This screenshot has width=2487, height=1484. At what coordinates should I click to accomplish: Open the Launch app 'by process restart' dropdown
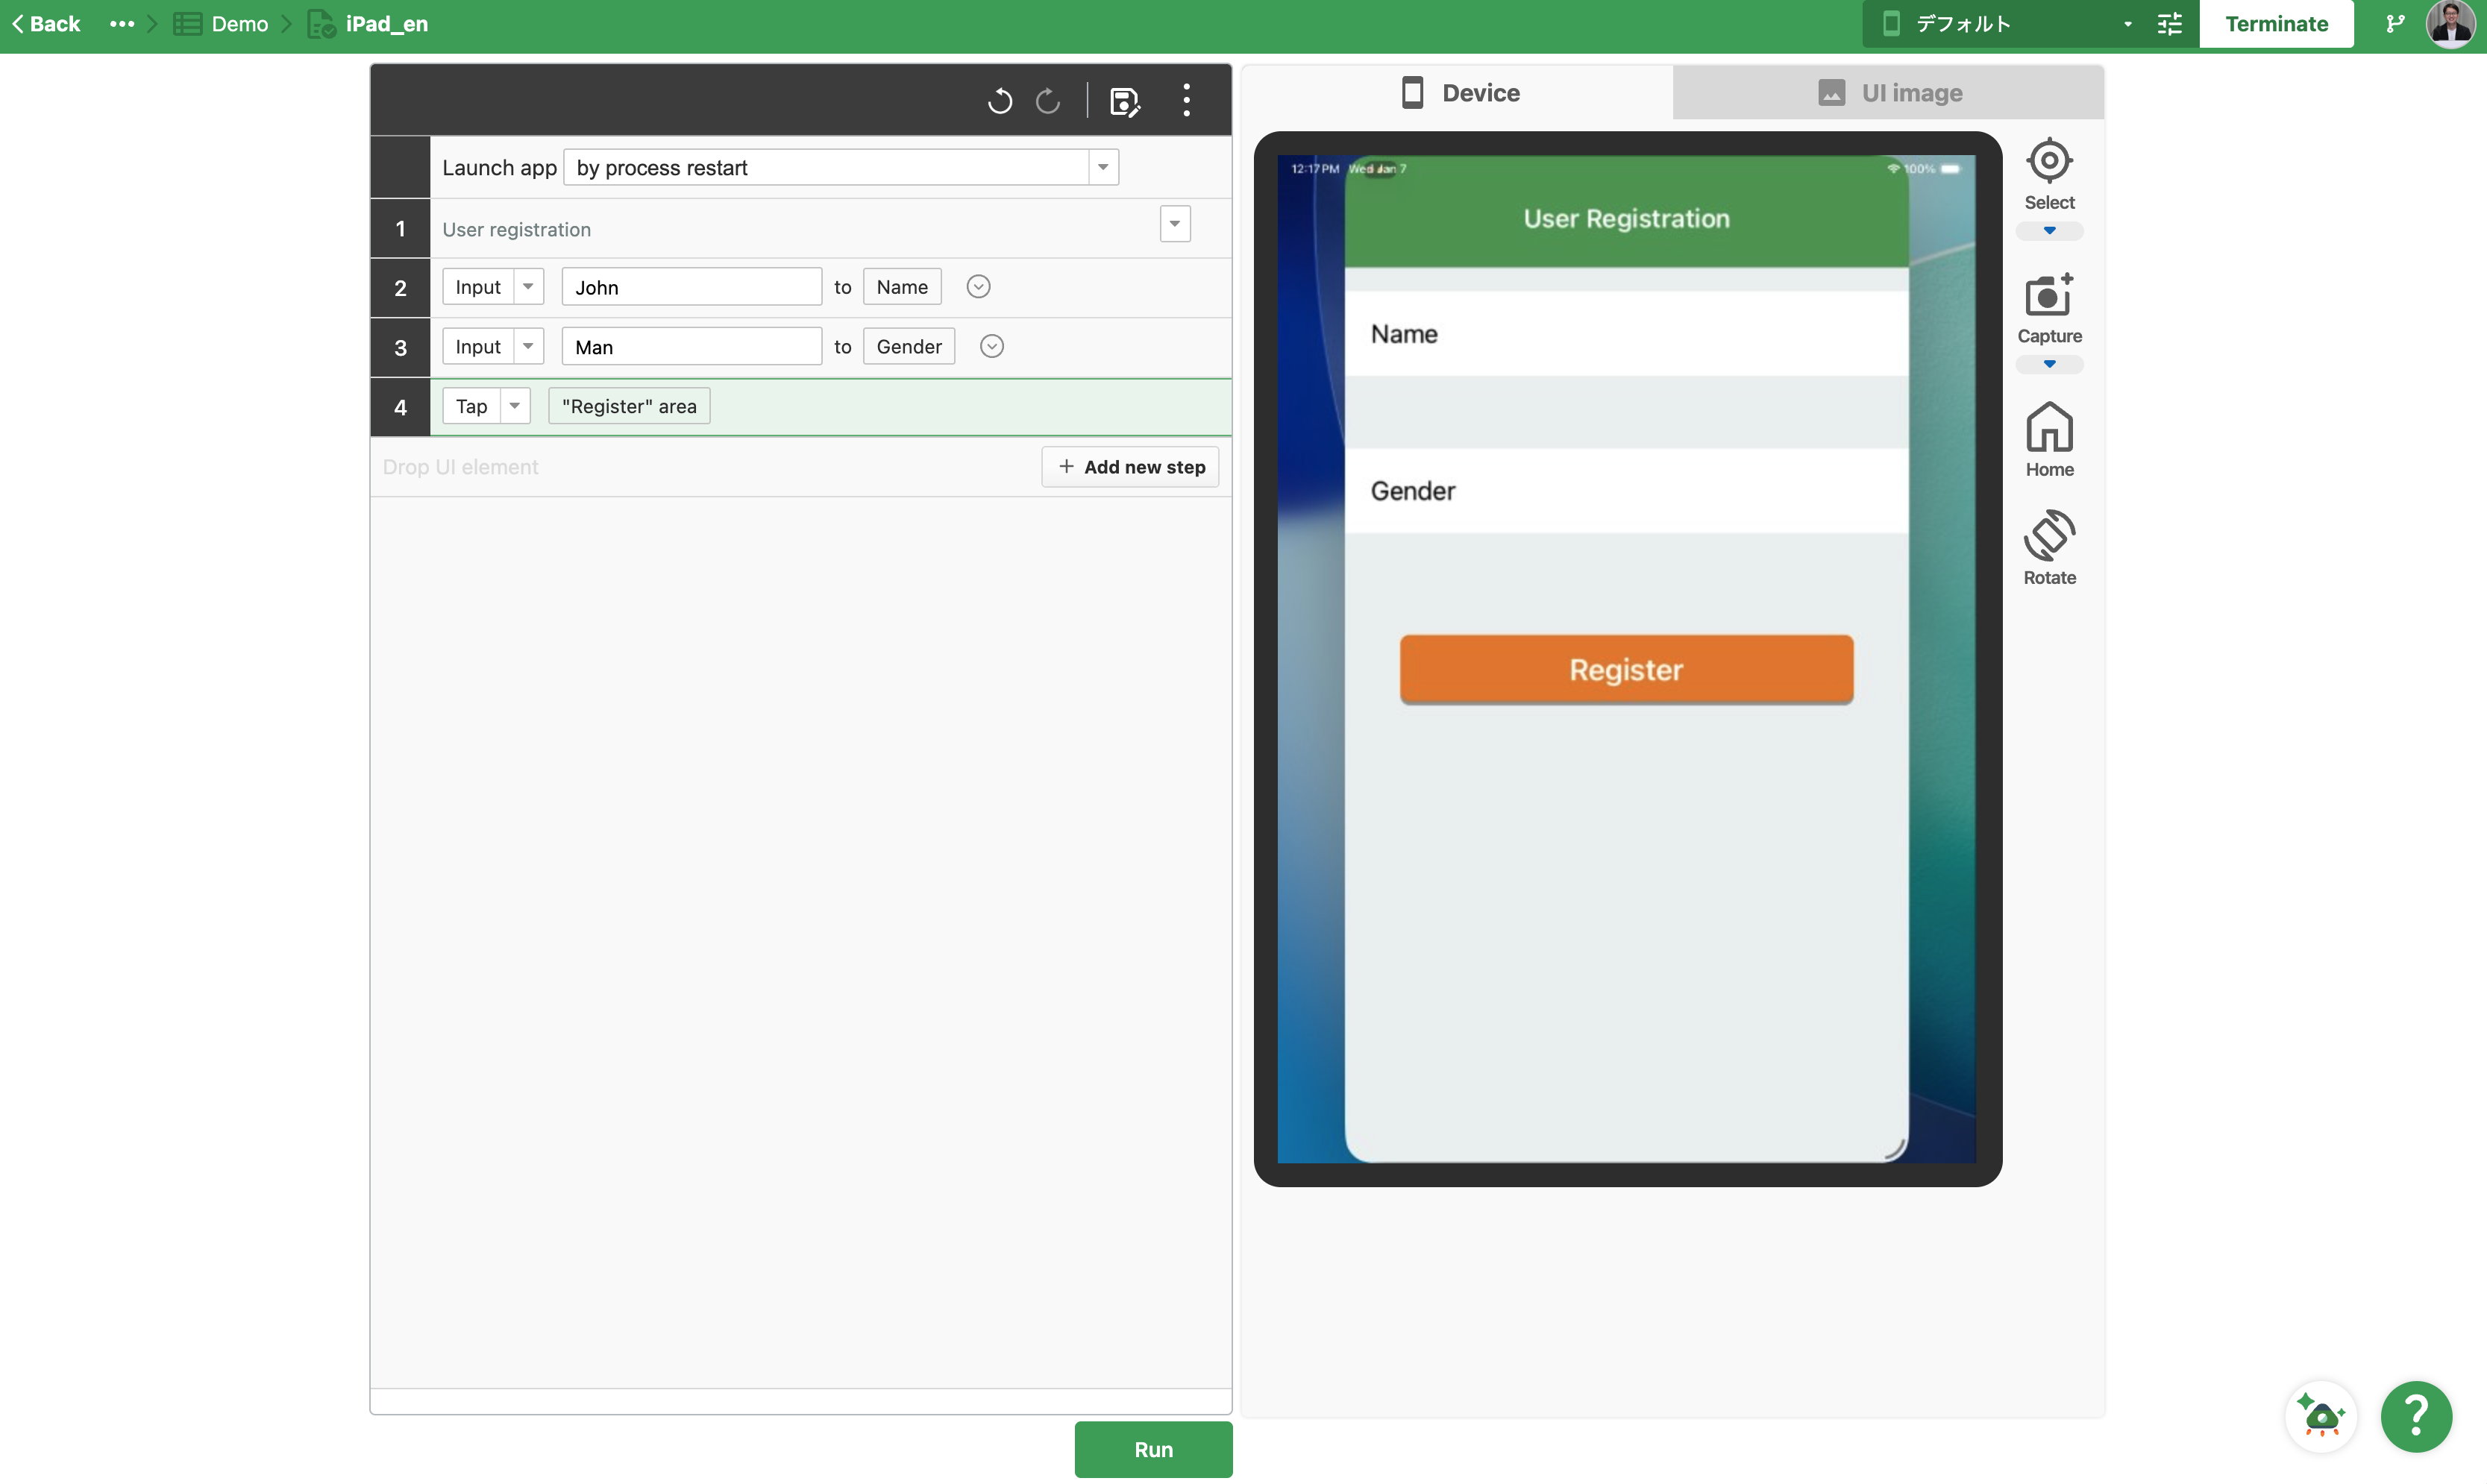pyautogui.click(x=1102, y=167)
